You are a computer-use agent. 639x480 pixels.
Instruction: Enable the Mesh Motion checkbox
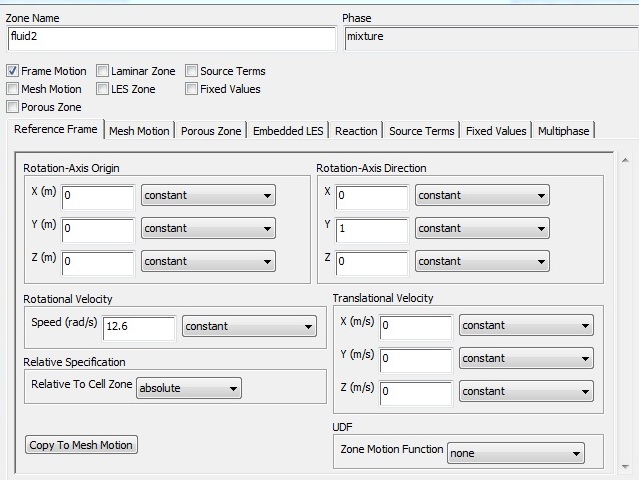pos(13,89)
